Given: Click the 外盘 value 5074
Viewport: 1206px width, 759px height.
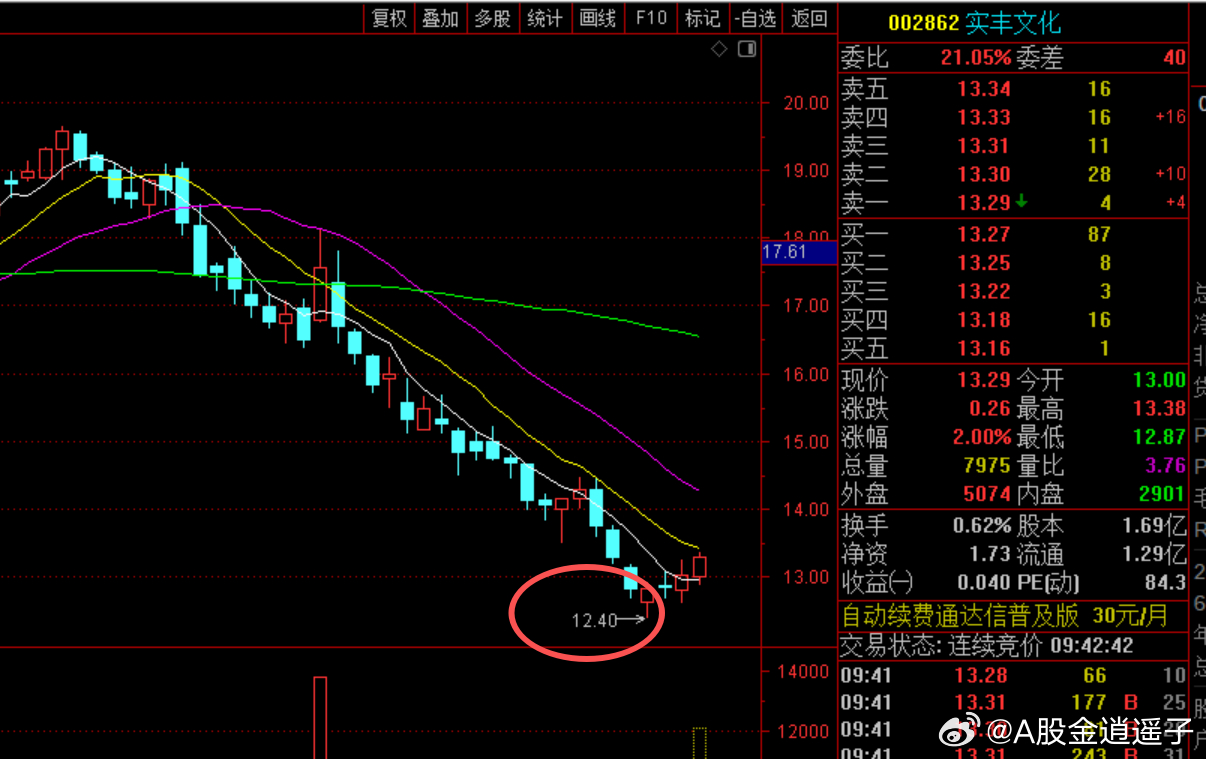Looking at the screenshot, I should tap(988, 494).
